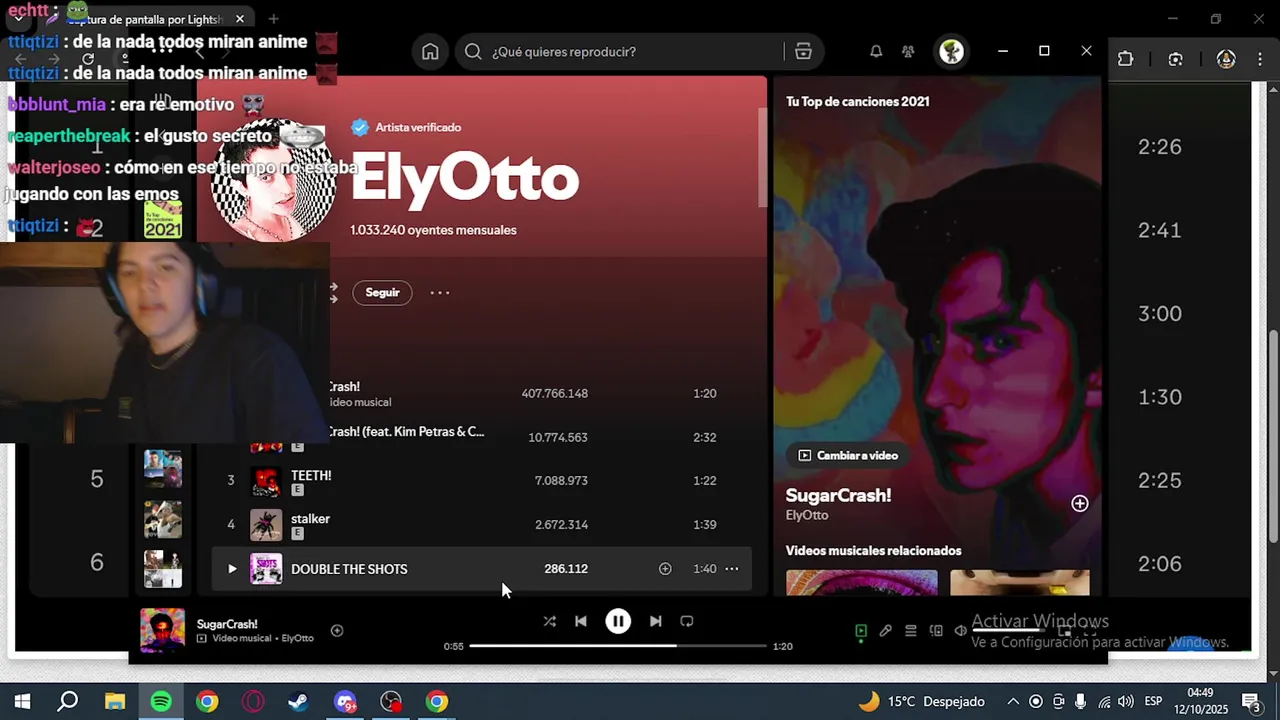The height and width of the screenshot is (720, 1280).
Task: Open the ElyOtto link in the player bar
Action: (x=298, y=638)
